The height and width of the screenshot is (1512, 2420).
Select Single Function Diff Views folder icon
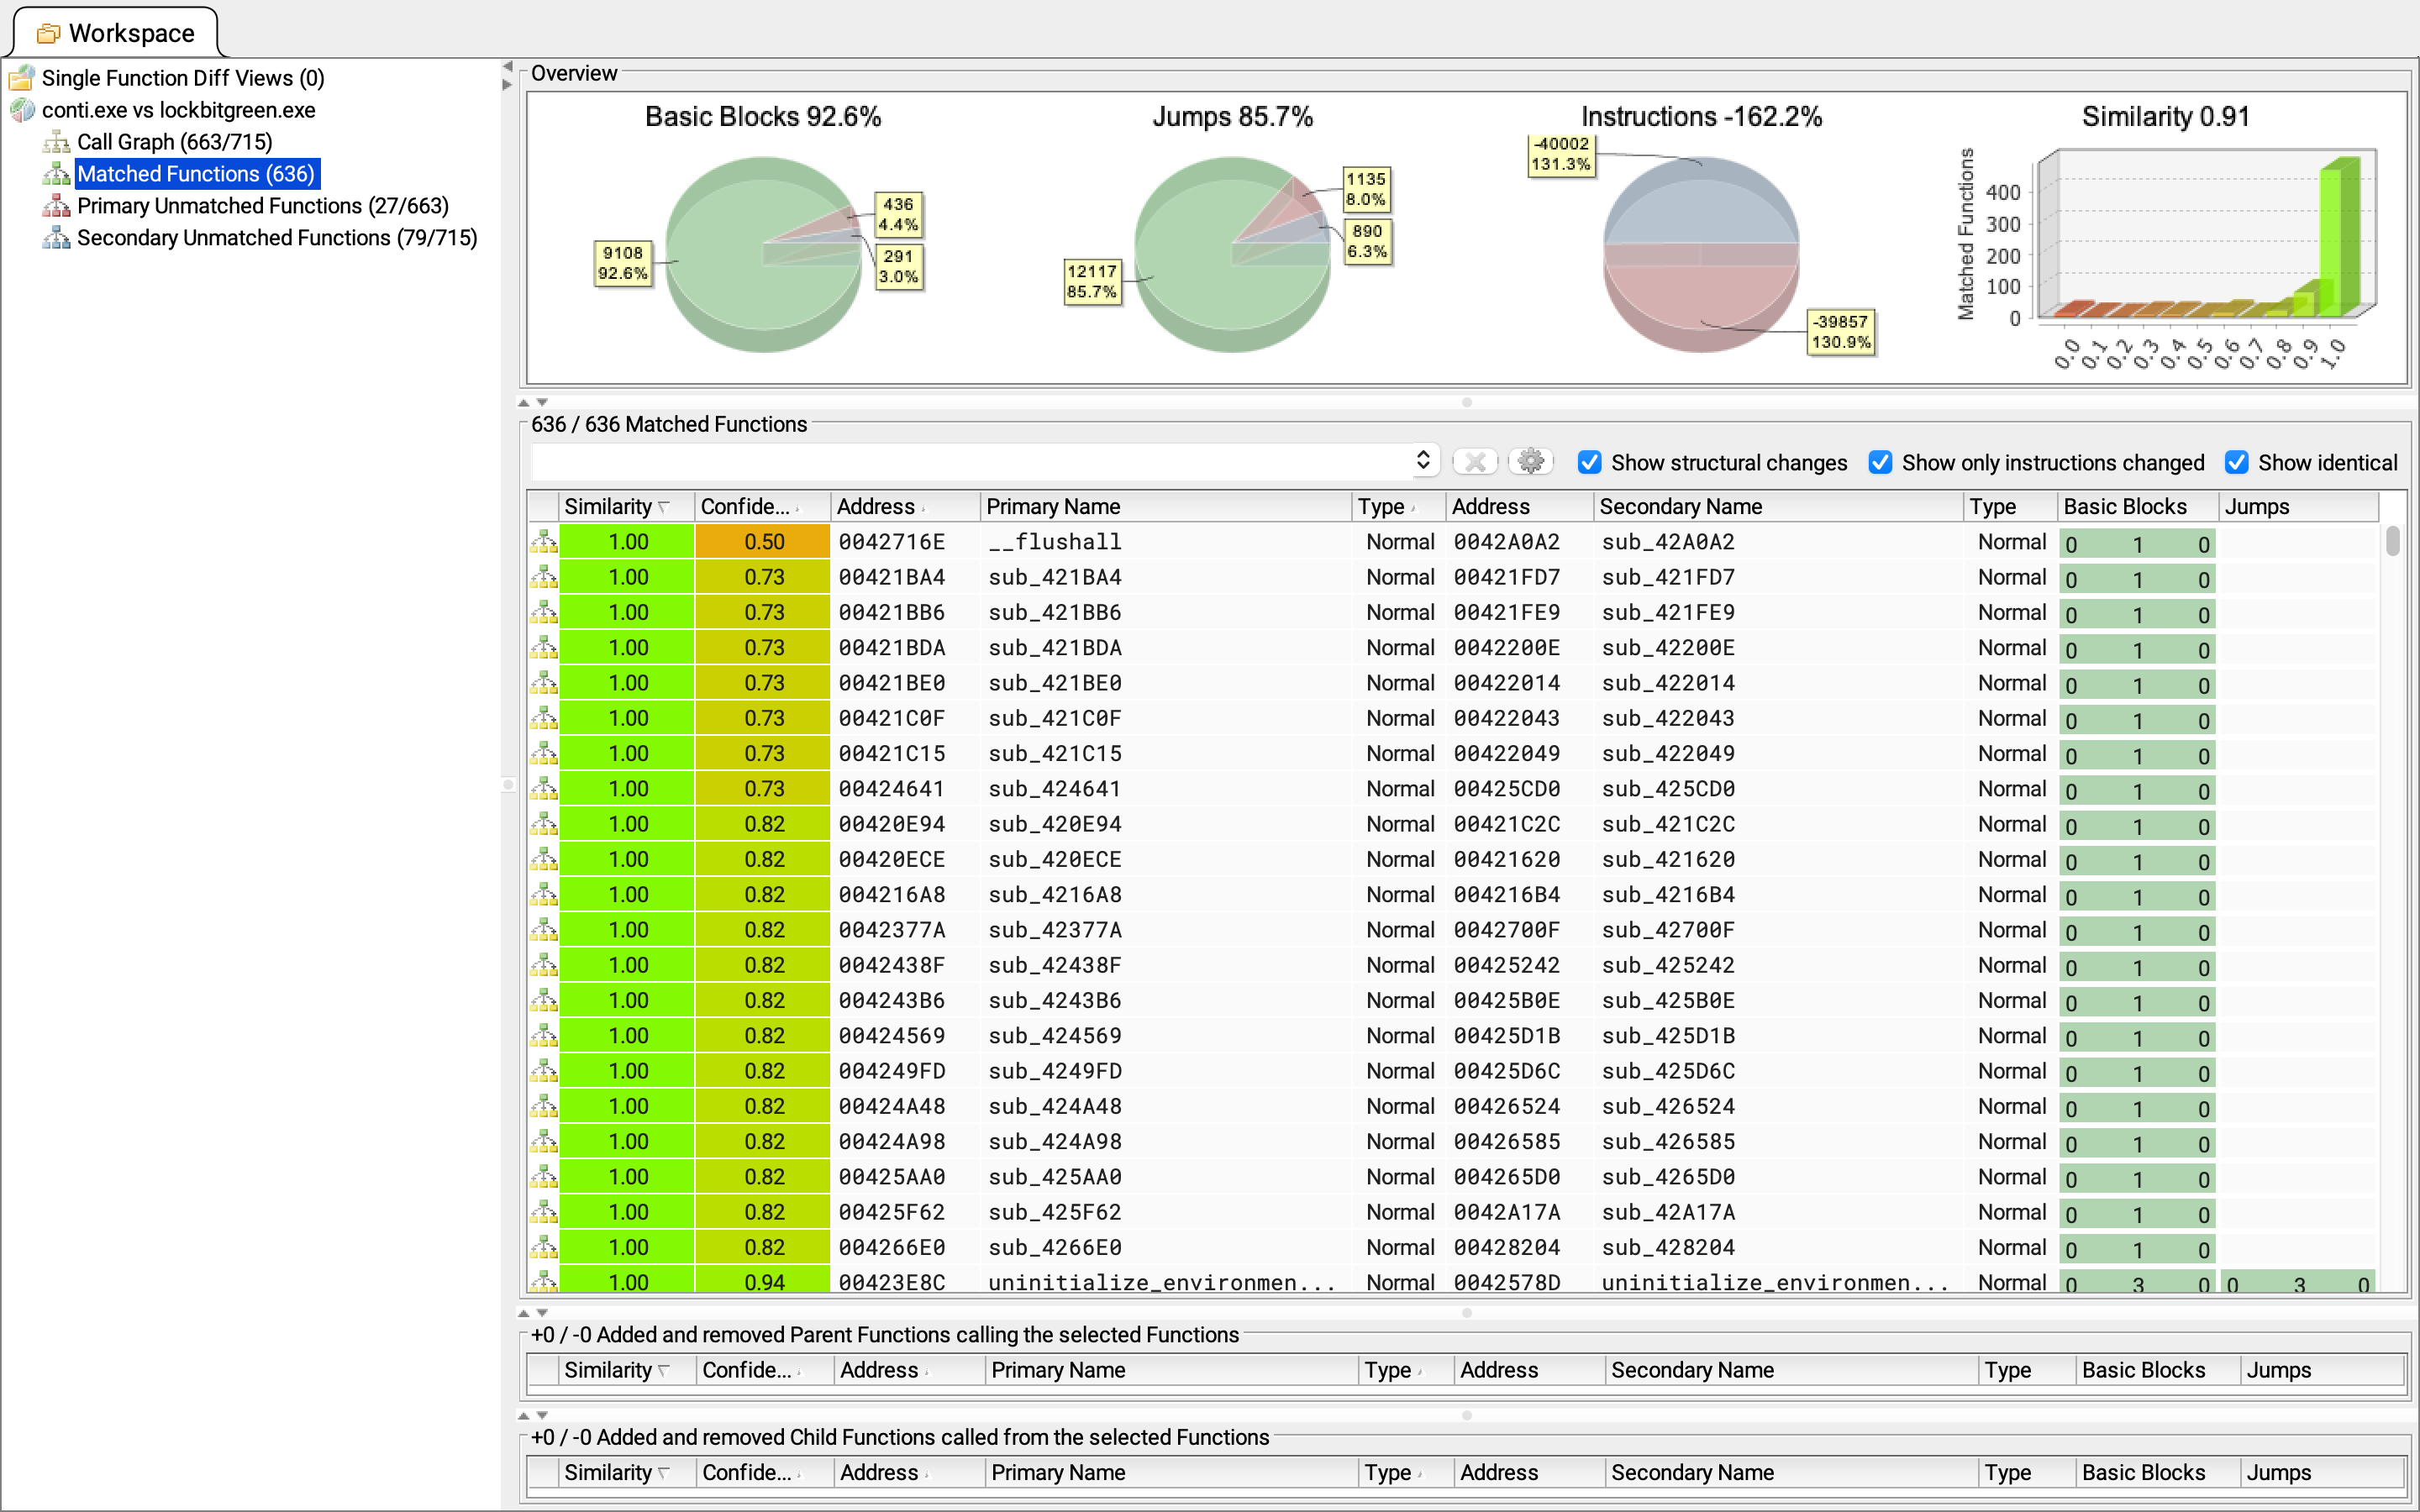[22, 78]
